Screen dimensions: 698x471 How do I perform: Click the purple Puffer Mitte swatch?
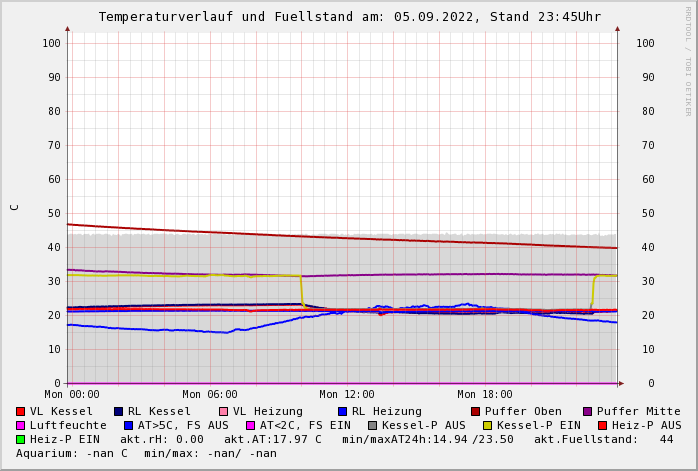(x=588, y=411)
